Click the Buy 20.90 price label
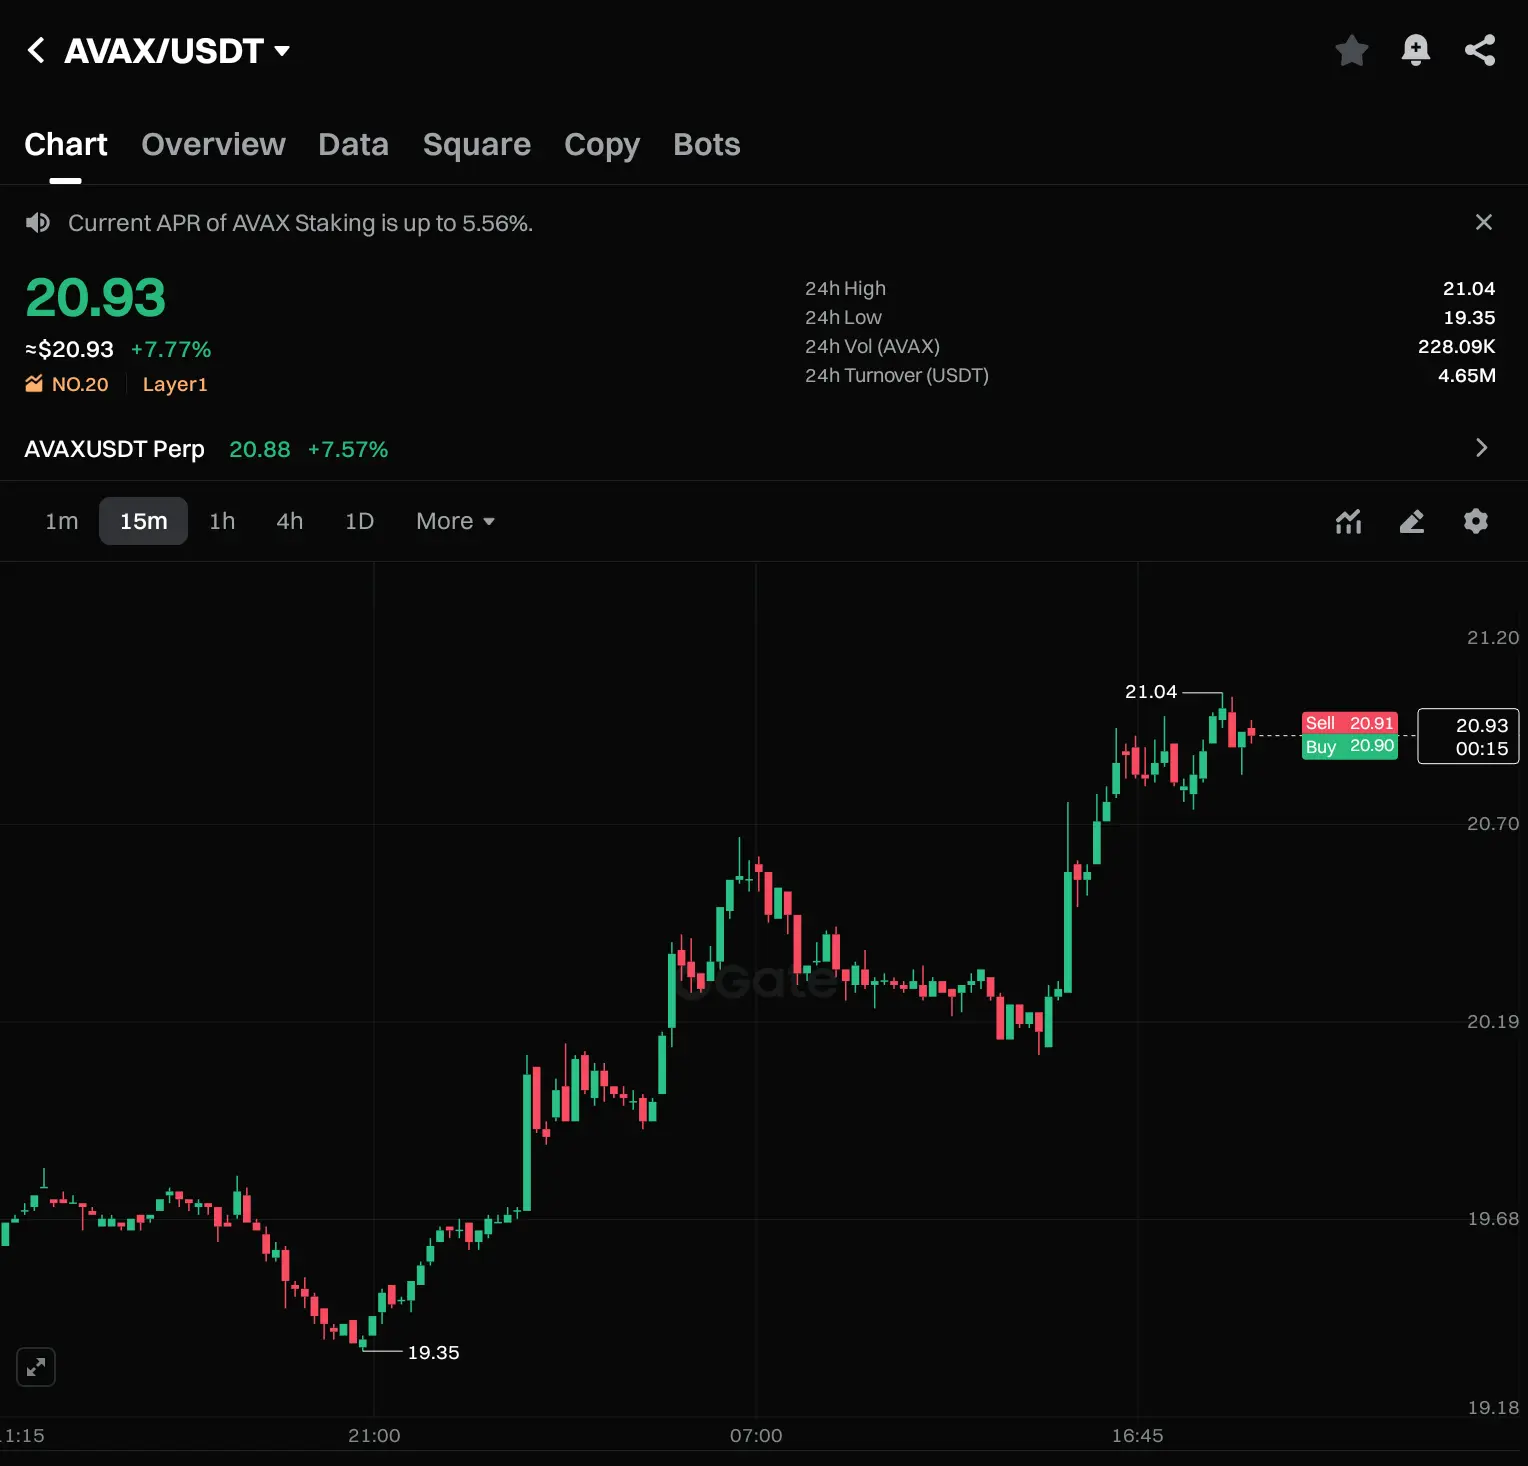 click(x=1349, y=746)
